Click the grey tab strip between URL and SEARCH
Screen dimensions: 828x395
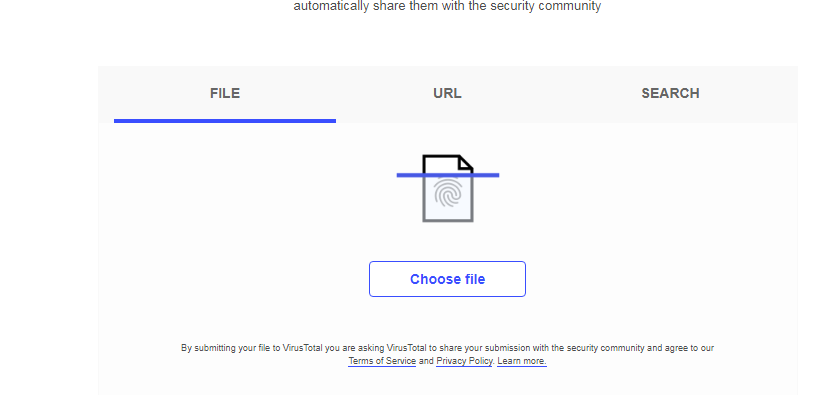[x=559, y=93]
